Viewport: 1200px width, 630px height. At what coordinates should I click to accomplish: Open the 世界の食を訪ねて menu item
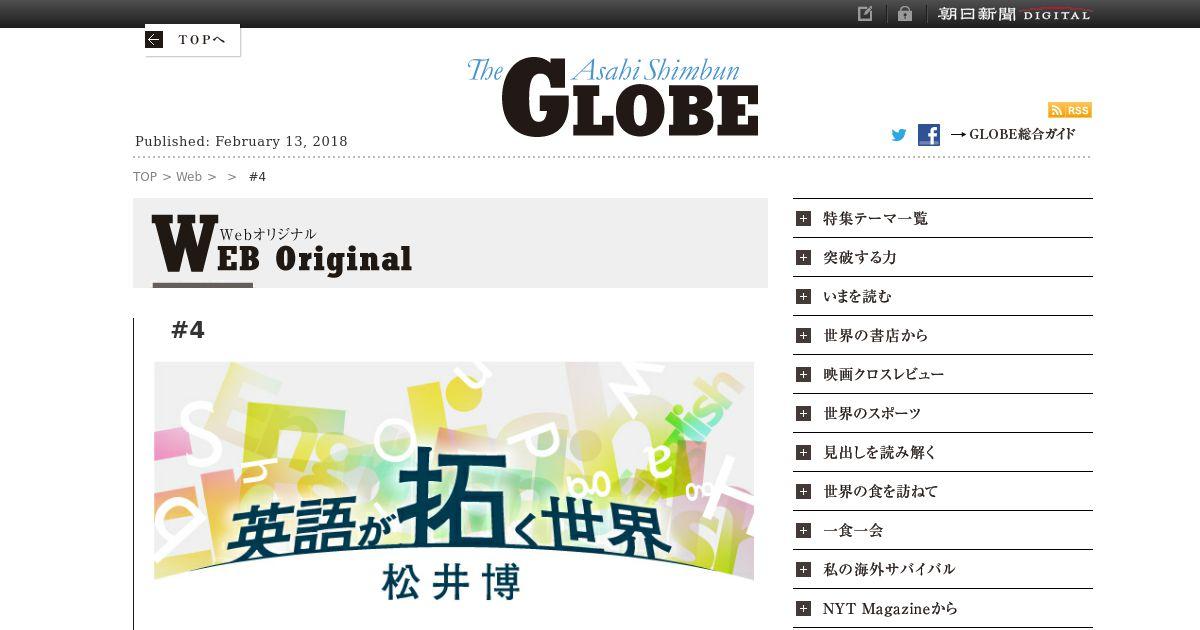pos(943,492)
